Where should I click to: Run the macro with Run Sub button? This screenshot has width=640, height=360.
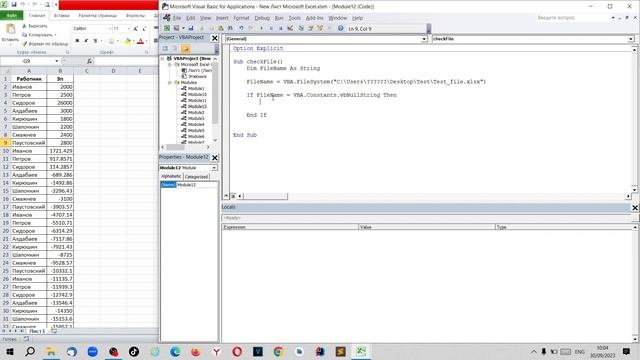click(261, 28)
